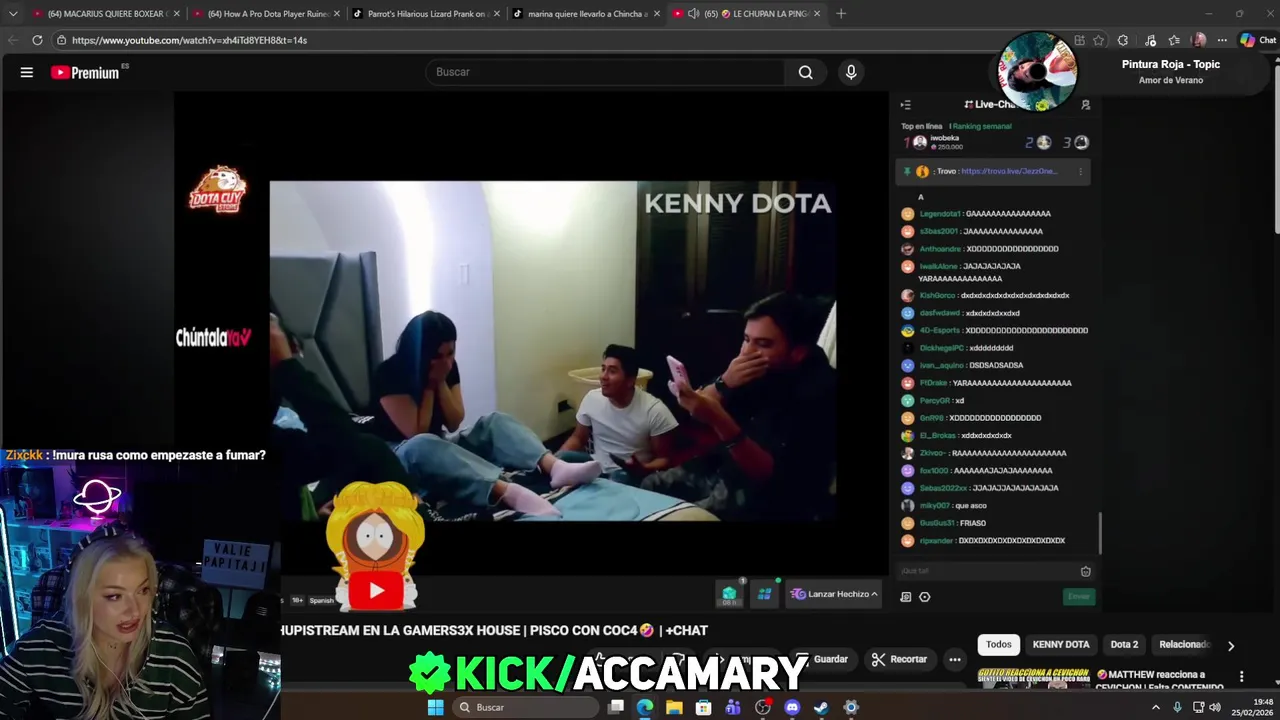Mute tab audio via speaker icon
This screenshot has height=720, width=1280.
tap(693, 14)
